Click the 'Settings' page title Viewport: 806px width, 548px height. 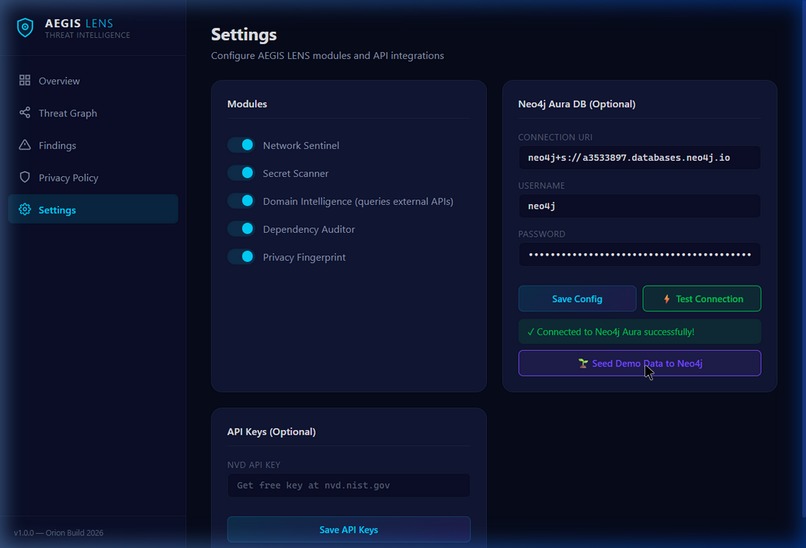click(x=244, y=34)
